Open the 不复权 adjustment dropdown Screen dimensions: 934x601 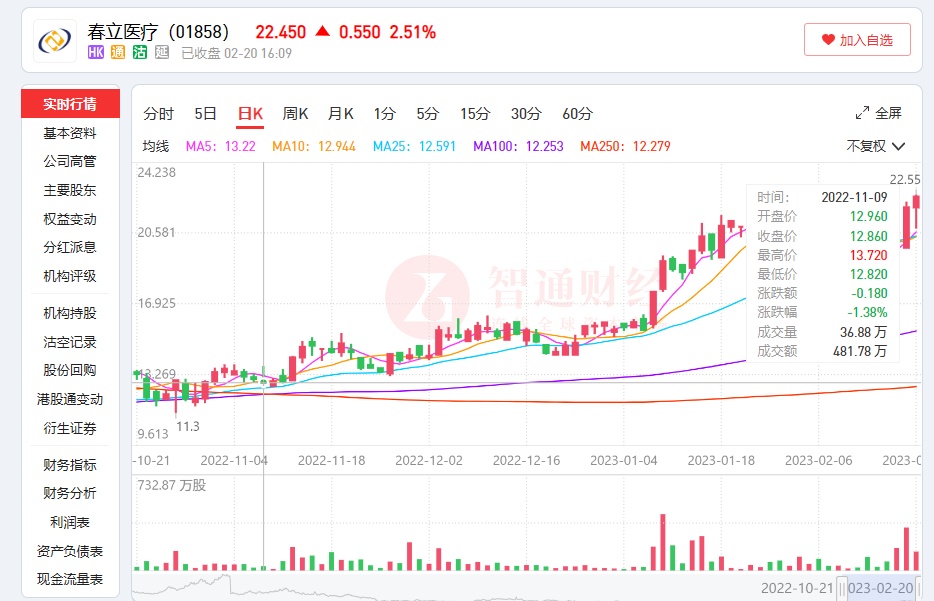876,146
